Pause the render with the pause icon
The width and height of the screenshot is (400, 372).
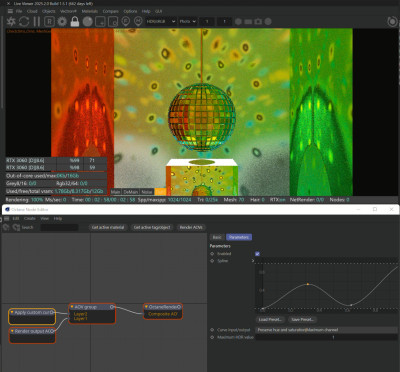pyautogui.click(x=37, y=22)
